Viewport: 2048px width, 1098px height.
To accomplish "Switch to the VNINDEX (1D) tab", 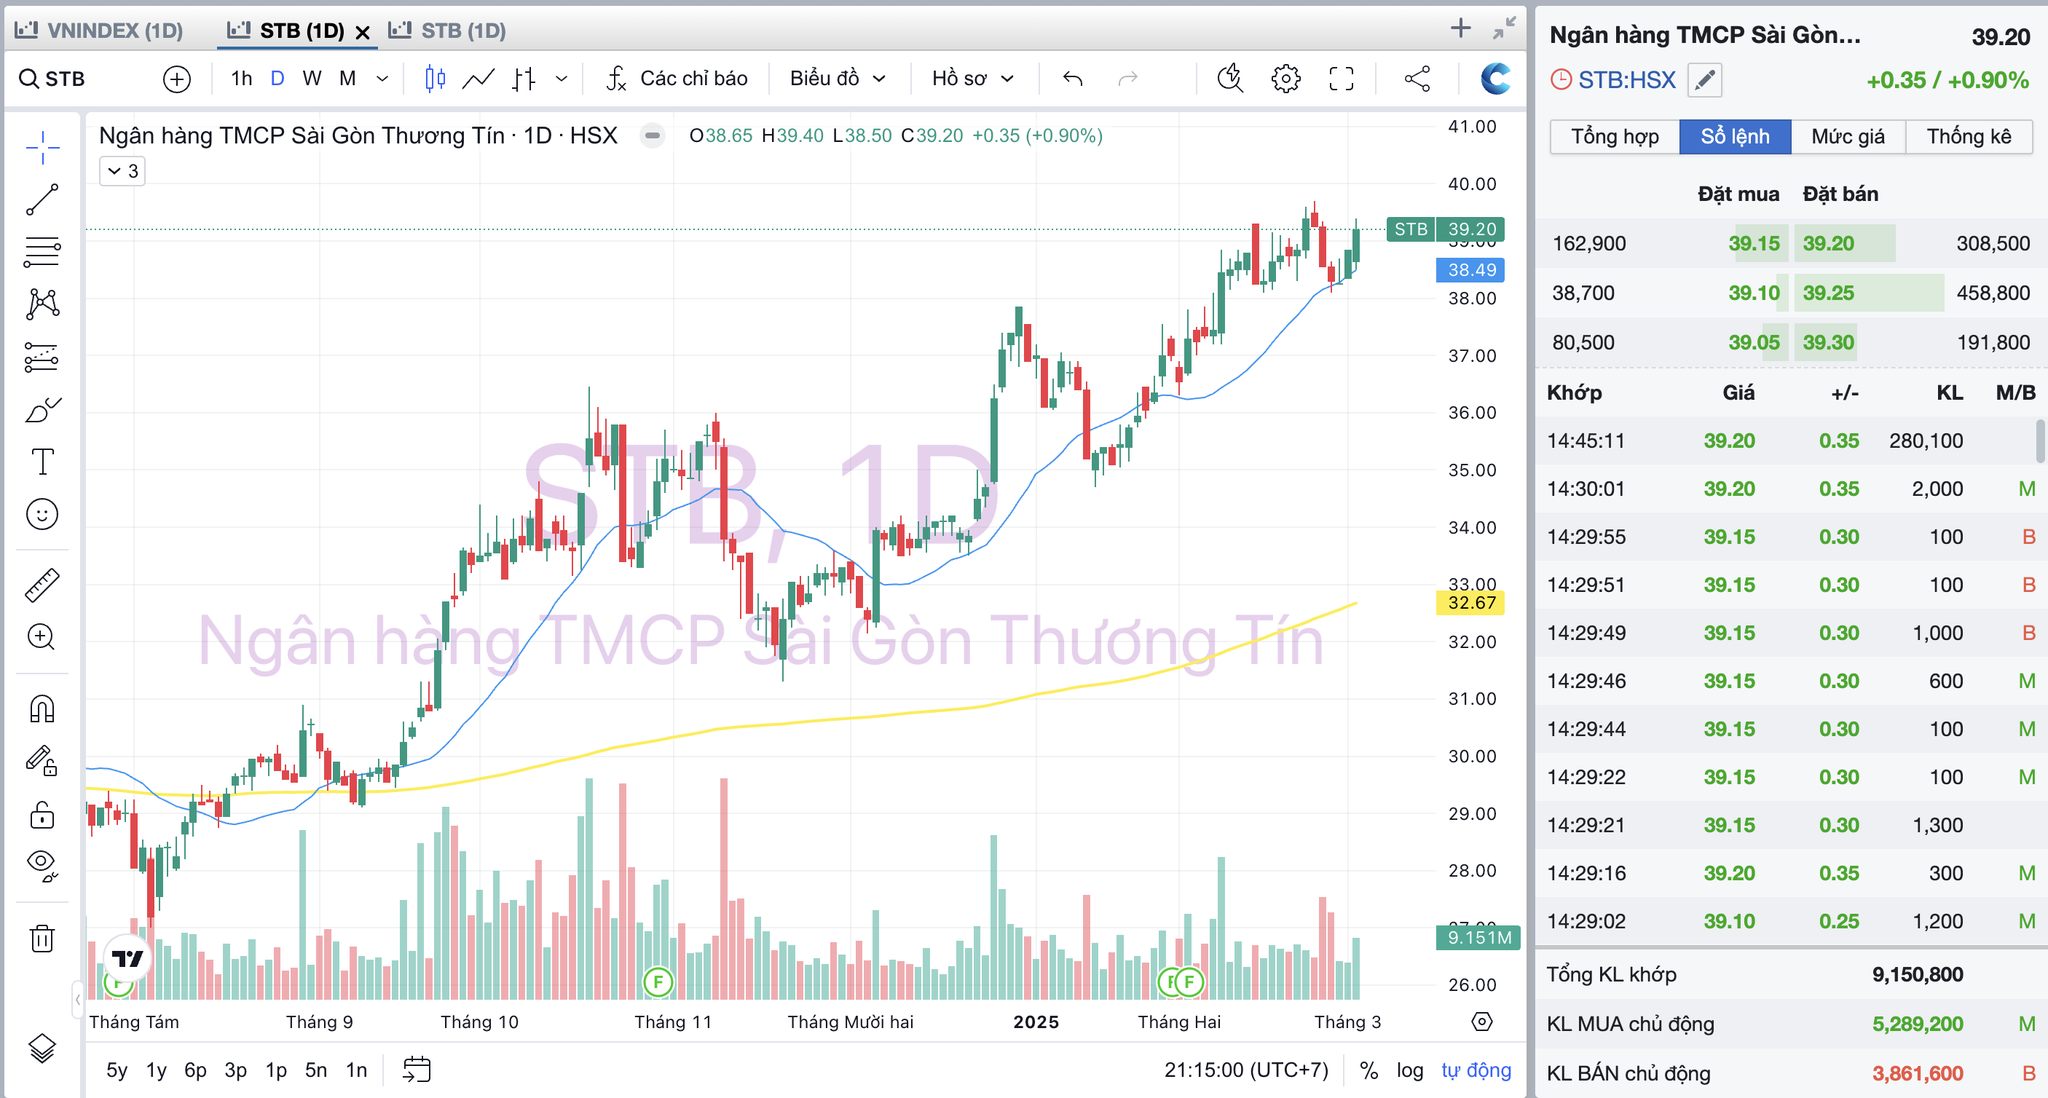I will 100,31.
